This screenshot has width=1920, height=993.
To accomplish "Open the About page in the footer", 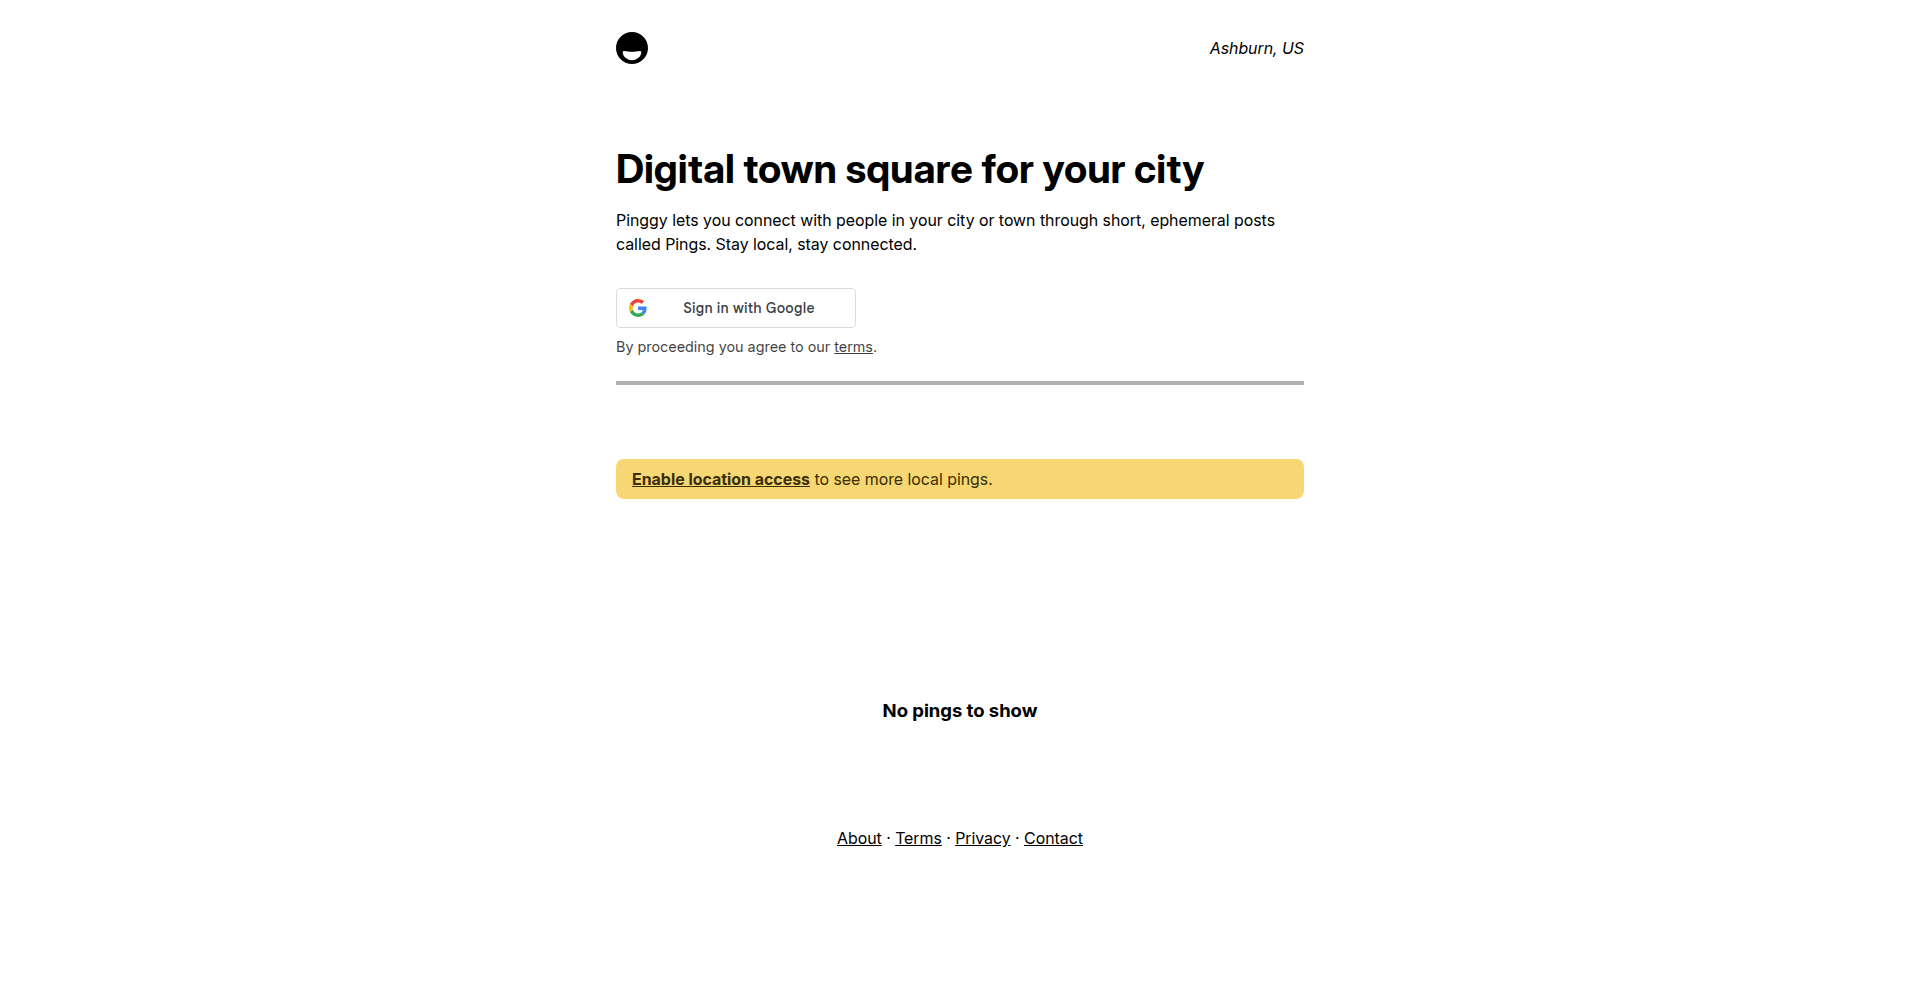I will (858, 838).
